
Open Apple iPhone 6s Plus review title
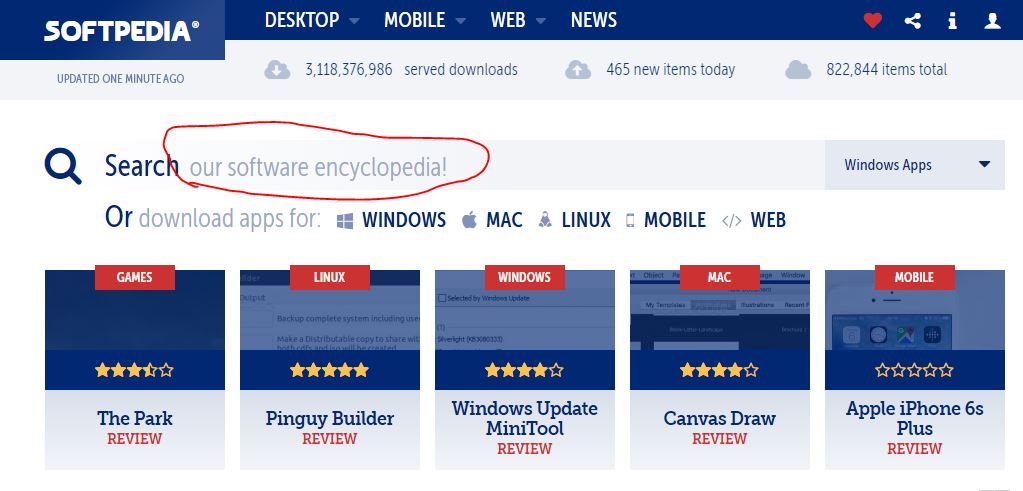[915, 418]
